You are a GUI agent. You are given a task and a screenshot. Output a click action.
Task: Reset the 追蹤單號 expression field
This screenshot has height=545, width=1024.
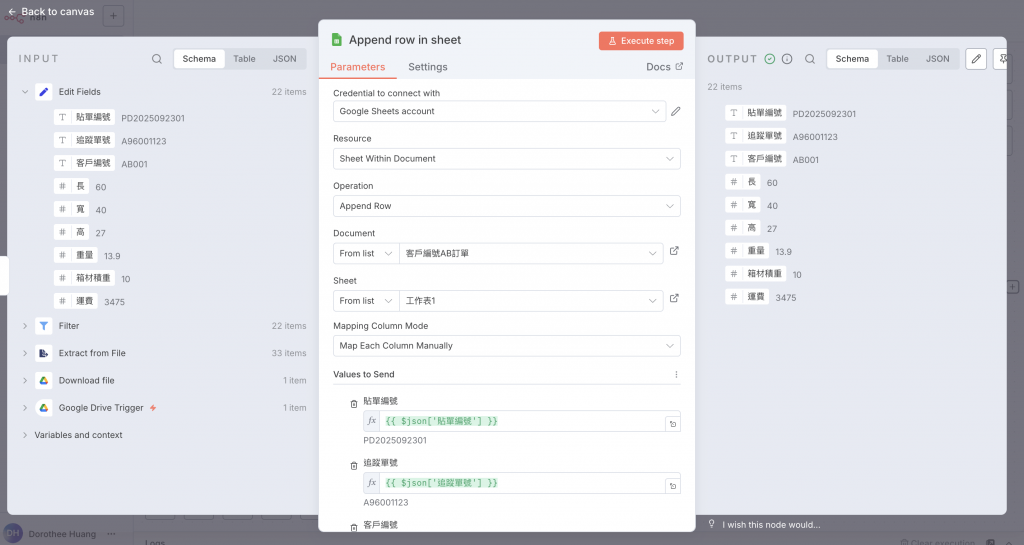point(673,486)
